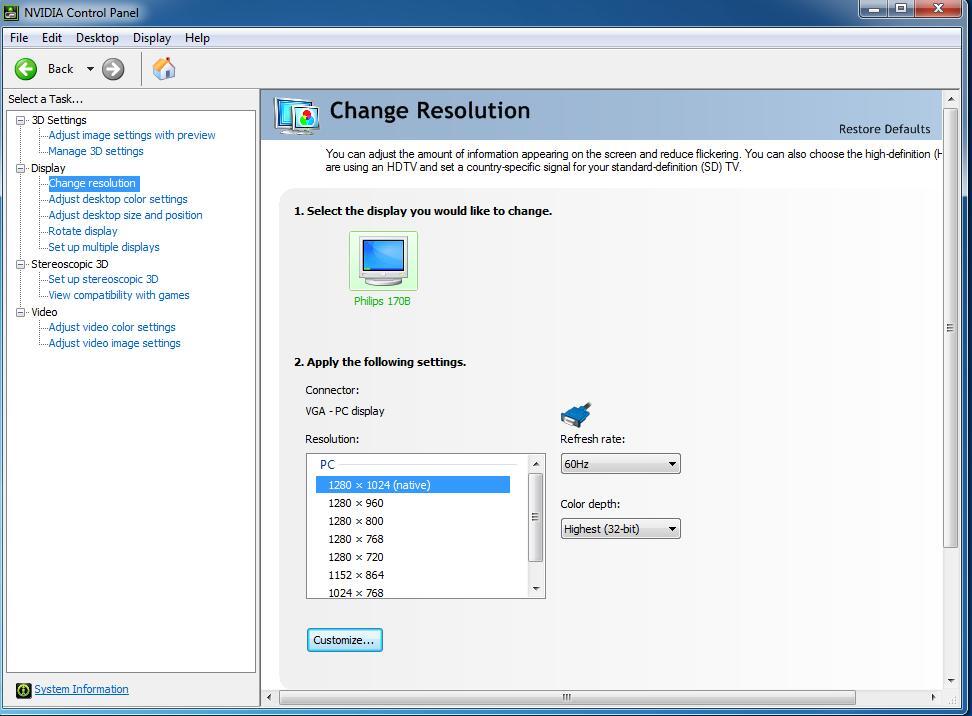The image size is (972, 716).
Task: Click horizontal scrollbar left arrow
Action: click(x=269, y=697)
